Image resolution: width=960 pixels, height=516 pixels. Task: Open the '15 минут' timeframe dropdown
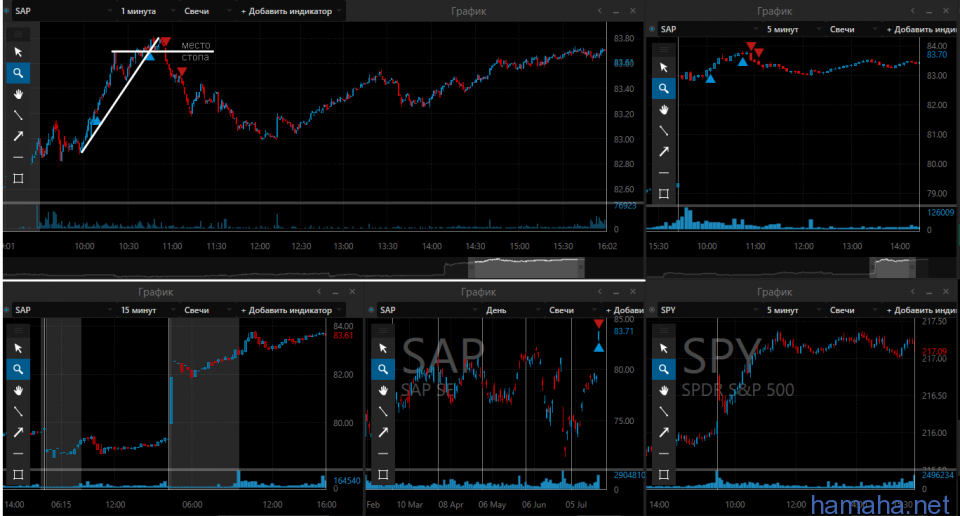(147, 310)
